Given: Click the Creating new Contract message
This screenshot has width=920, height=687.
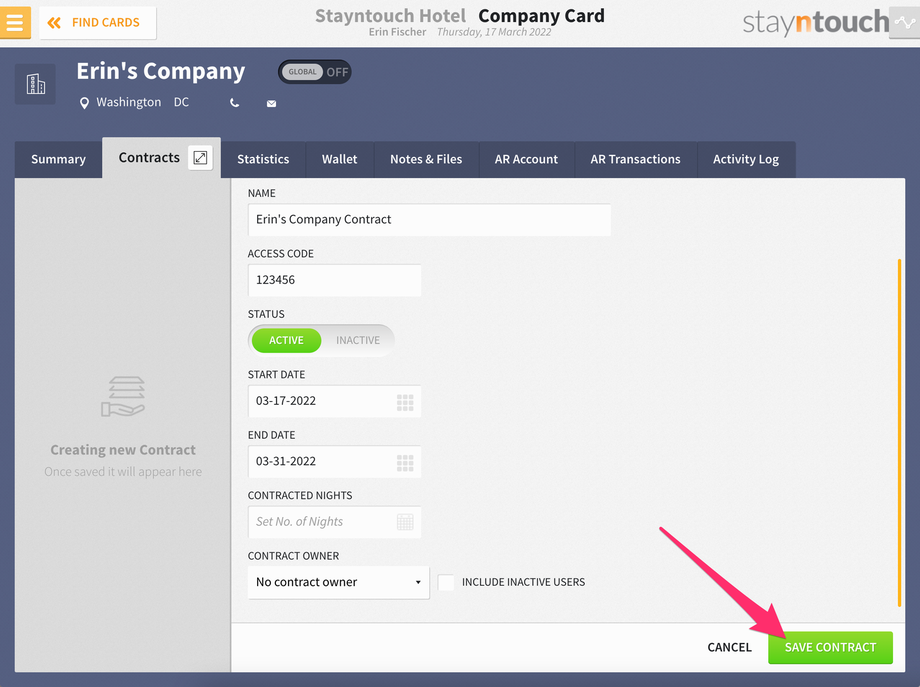Looking at the screenshot, I should 123,450.
